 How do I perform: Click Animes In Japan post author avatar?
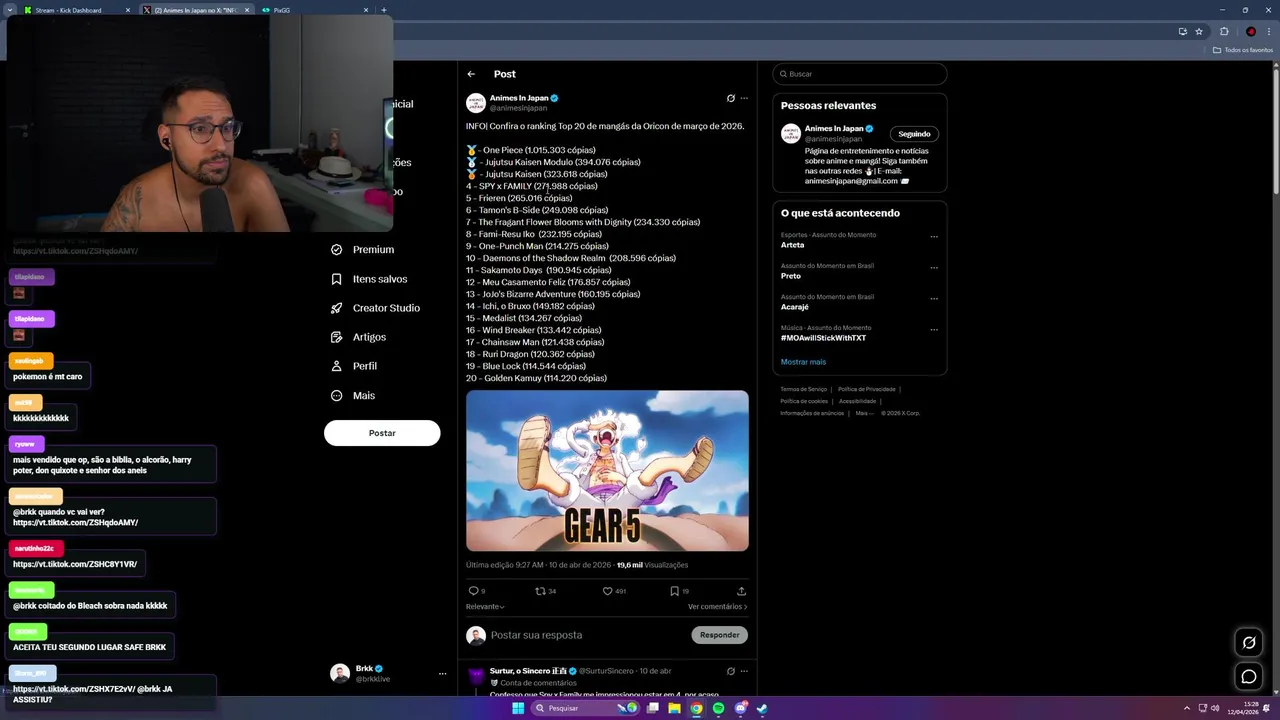pyautogui.click(x=476, y=103)
